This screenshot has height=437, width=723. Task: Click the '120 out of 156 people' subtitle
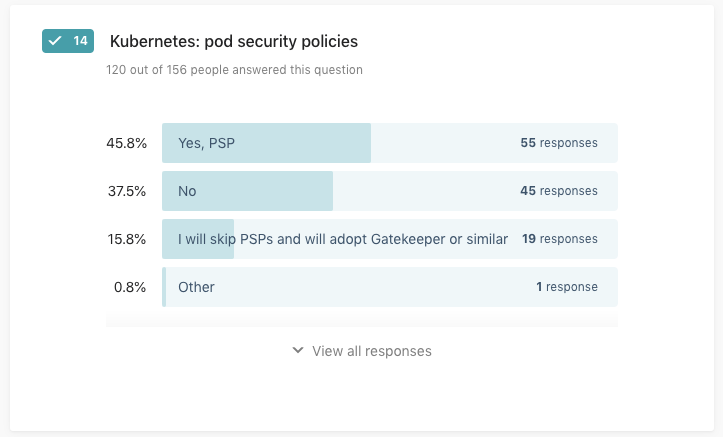234,70
